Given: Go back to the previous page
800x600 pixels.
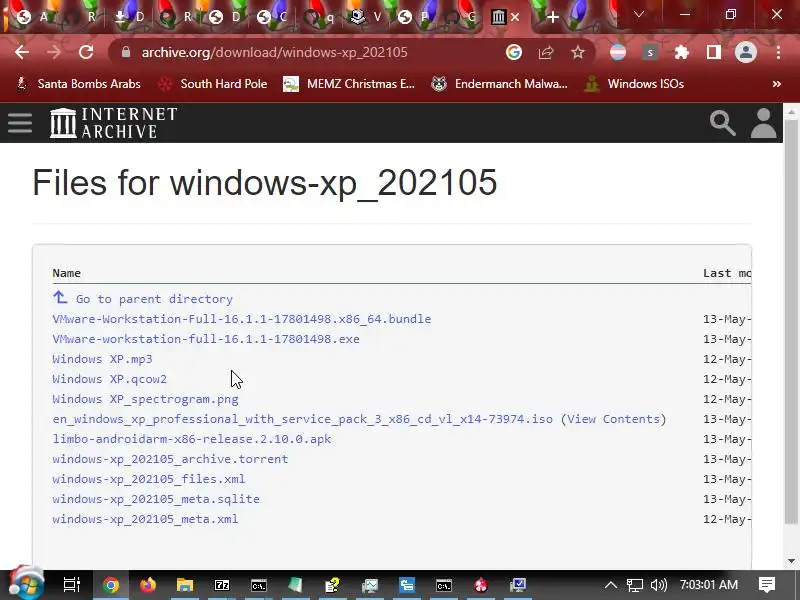Looking at the screenshot, I should (x=22, y=52).
